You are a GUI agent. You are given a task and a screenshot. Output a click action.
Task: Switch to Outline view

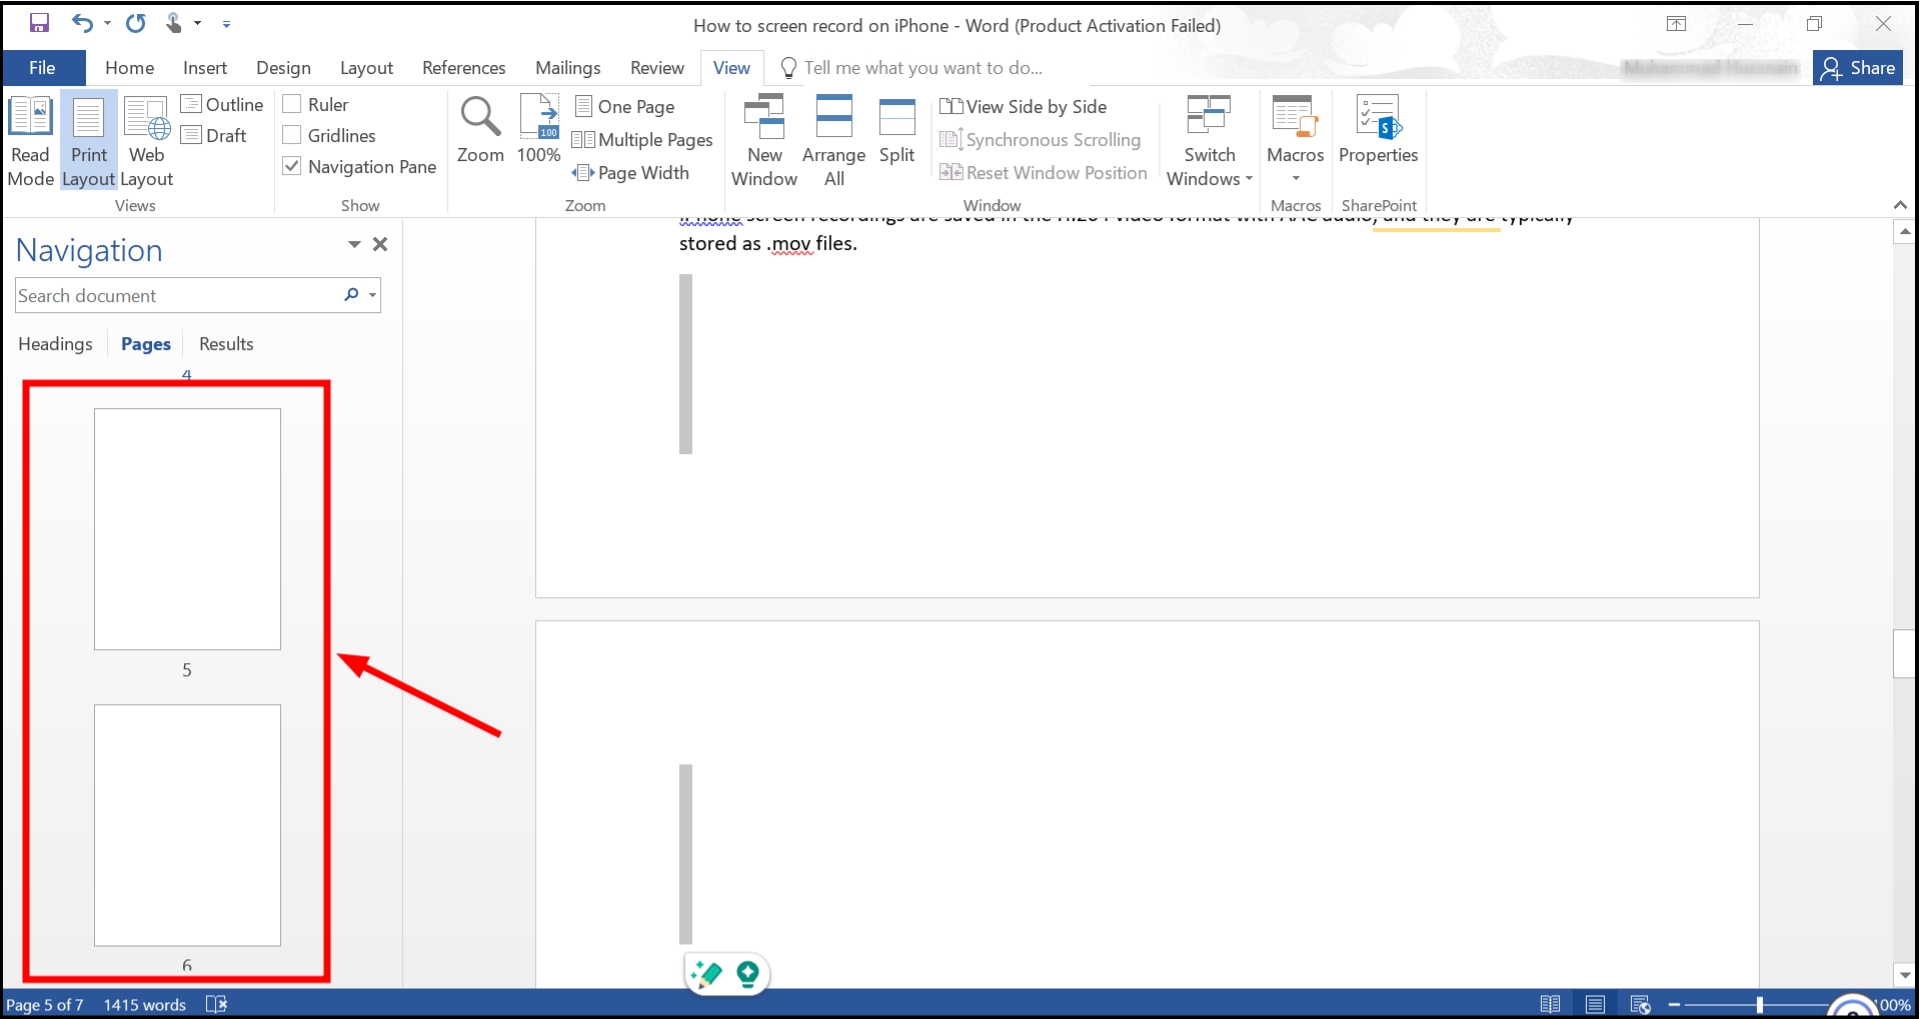pyautogui.click(x=222, y=104)
